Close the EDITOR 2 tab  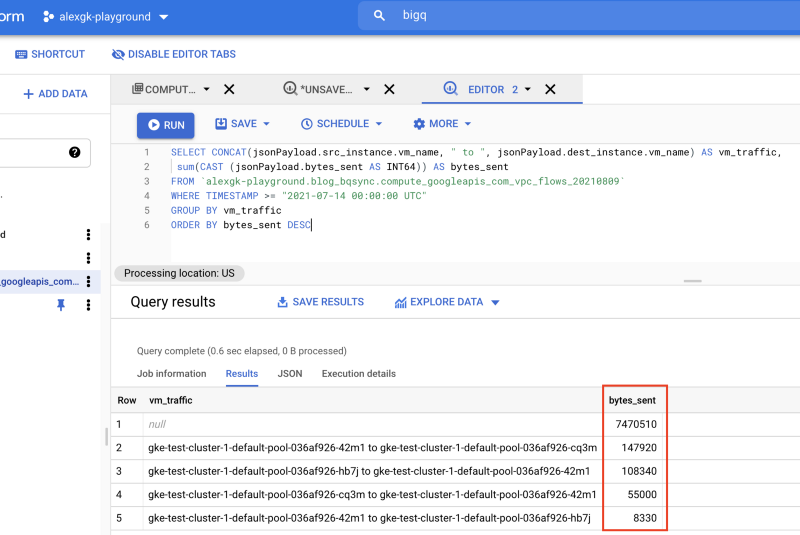tap(550, 89)
